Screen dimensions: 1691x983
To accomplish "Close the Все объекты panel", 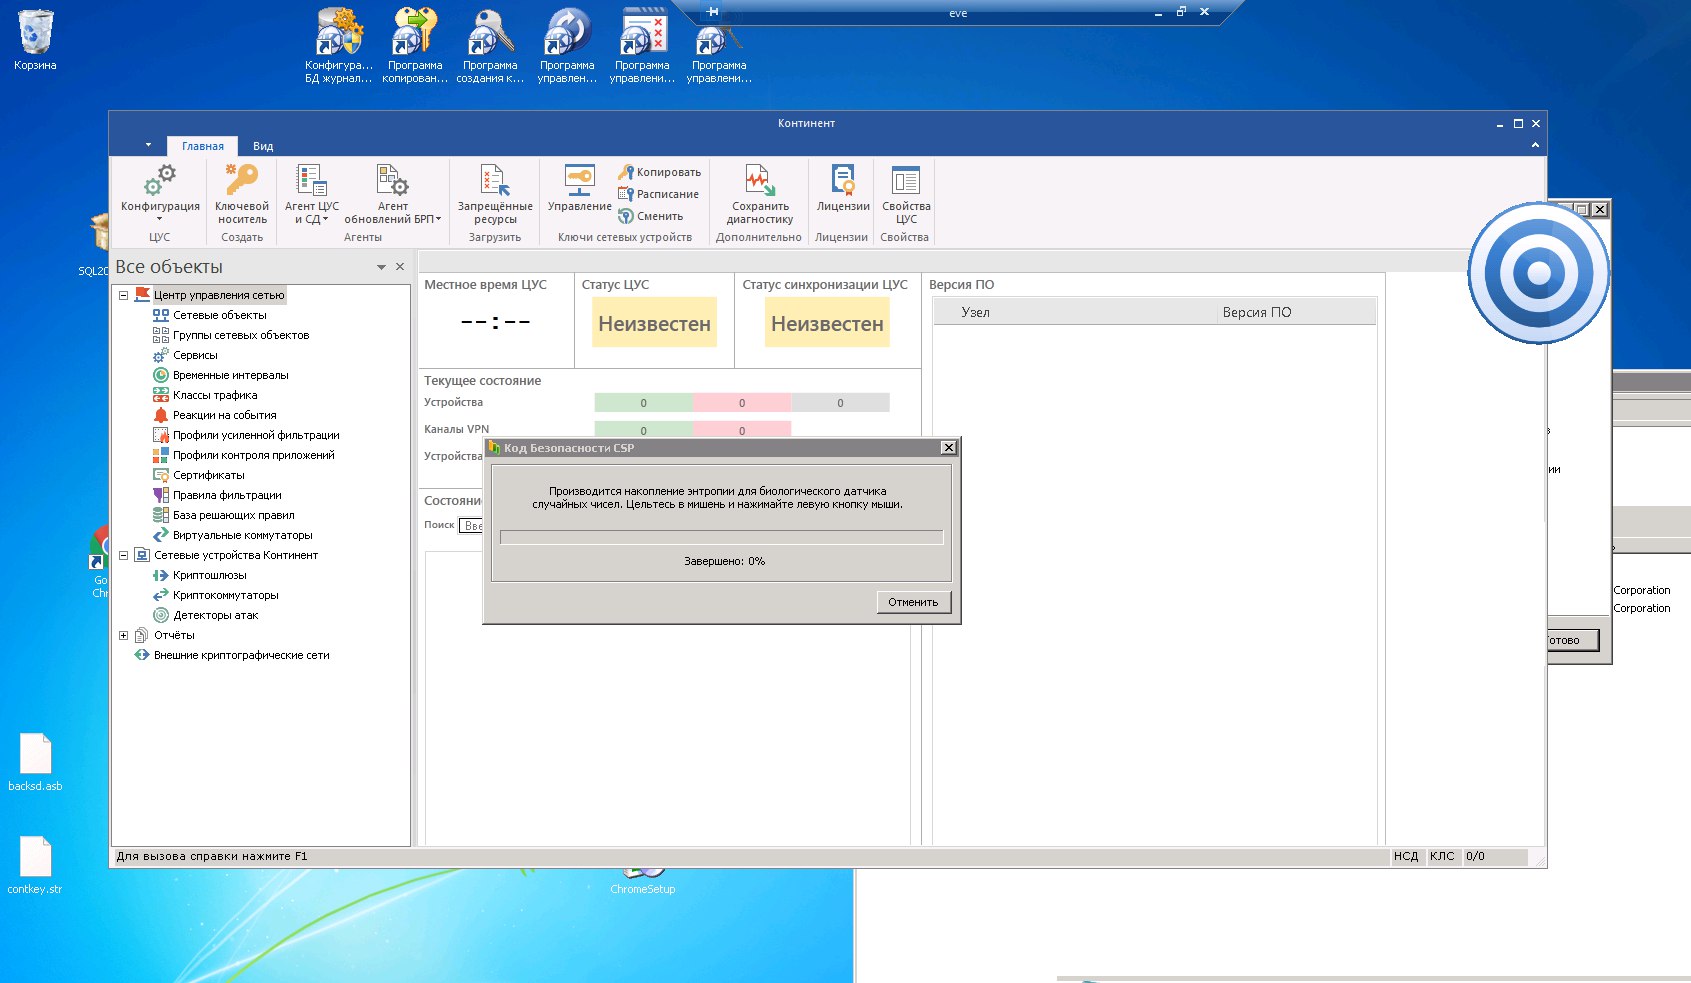I will tap(400, 266).
